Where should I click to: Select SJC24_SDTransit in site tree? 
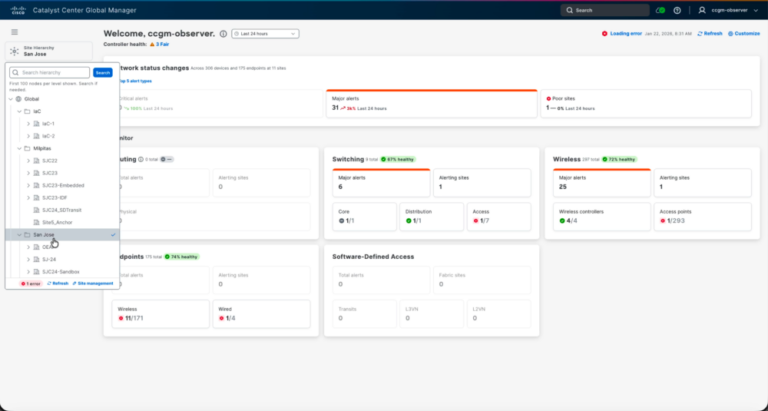(62, 210)
